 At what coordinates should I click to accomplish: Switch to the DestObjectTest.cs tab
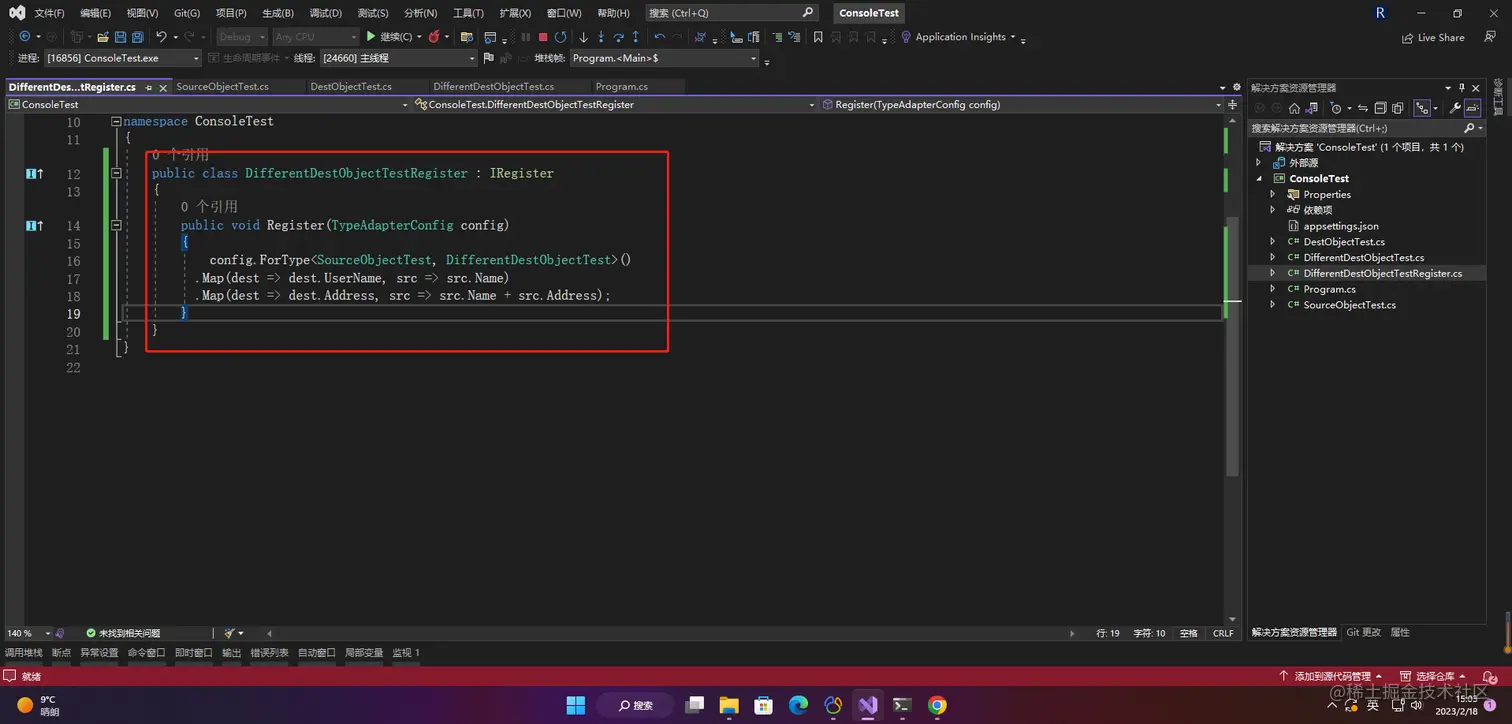point(351,87)
